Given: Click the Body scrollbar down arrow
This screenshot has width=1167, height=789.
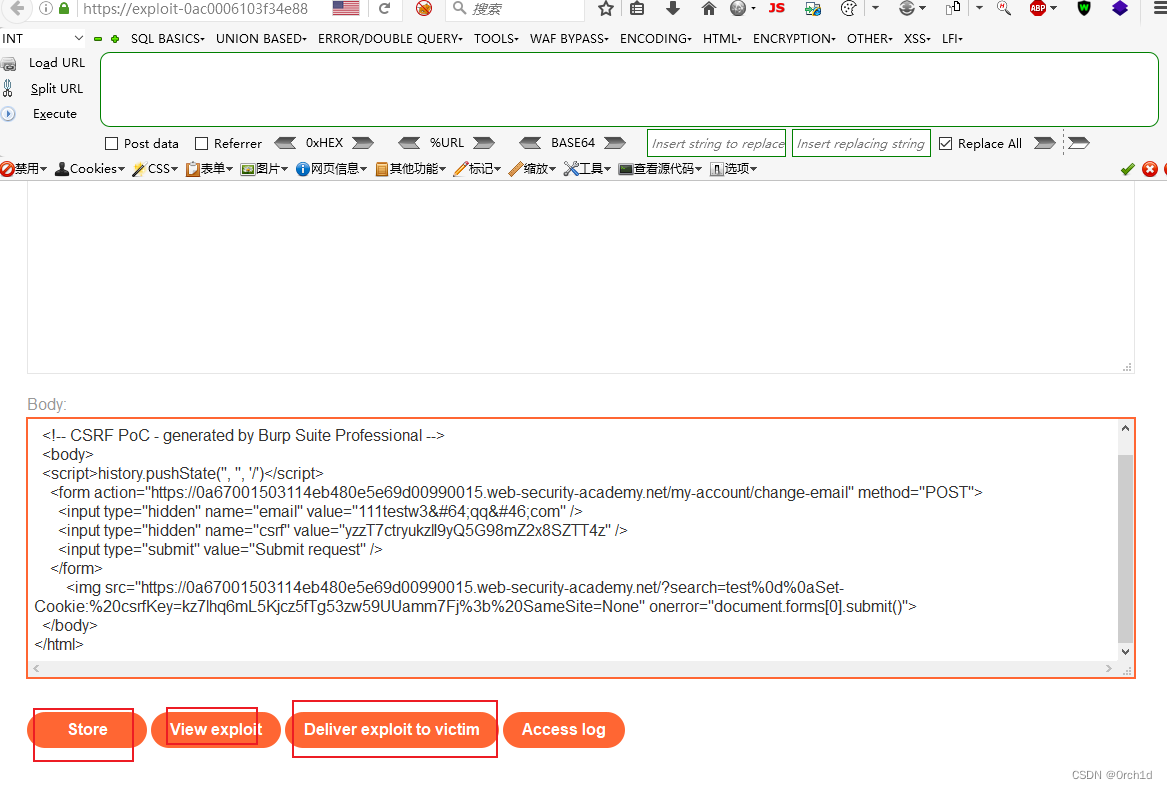Looking at the screenshot, I should click(x=1125, y=652).
